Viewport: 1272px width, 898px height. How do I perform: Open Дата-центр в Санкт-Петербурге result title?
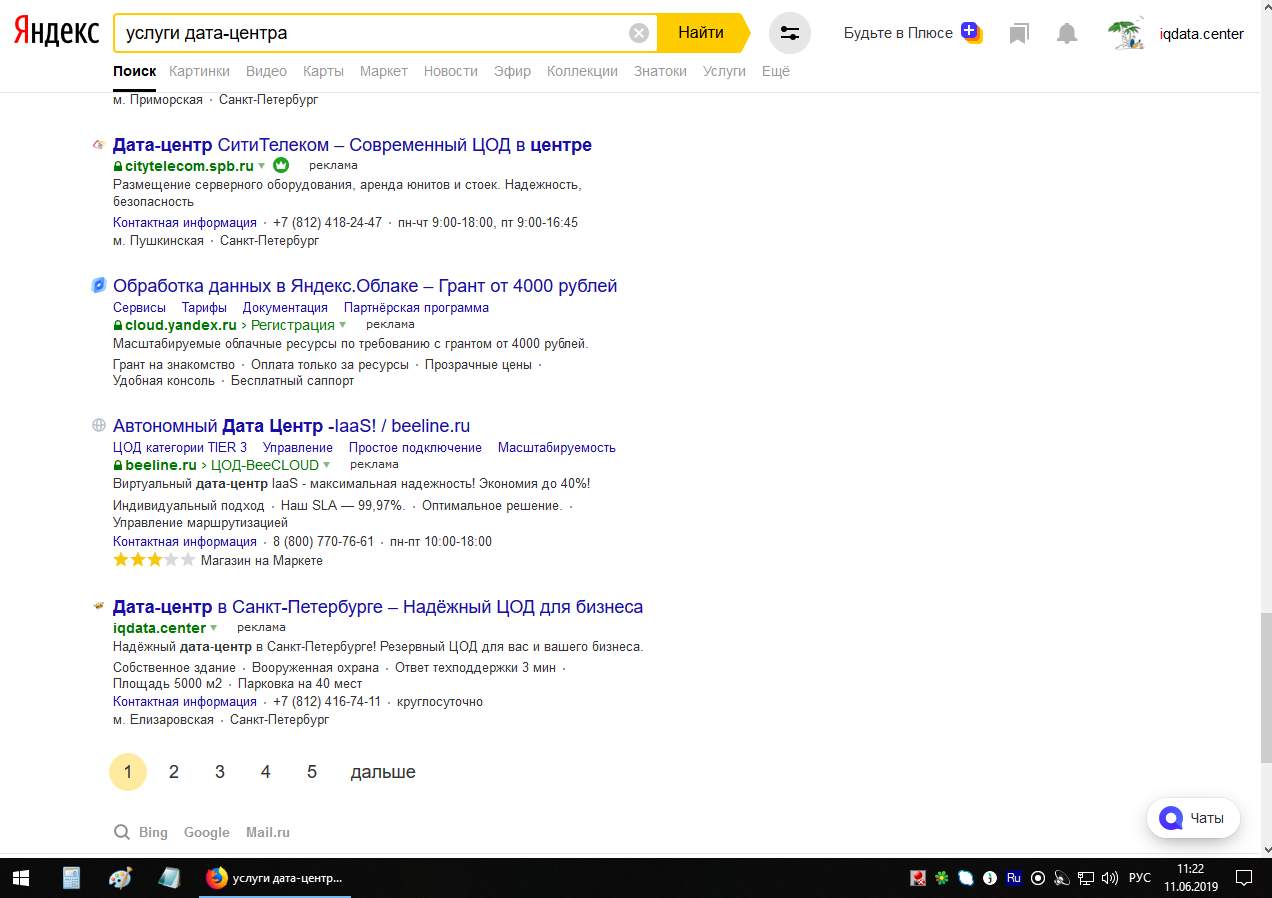click(378, 607)
